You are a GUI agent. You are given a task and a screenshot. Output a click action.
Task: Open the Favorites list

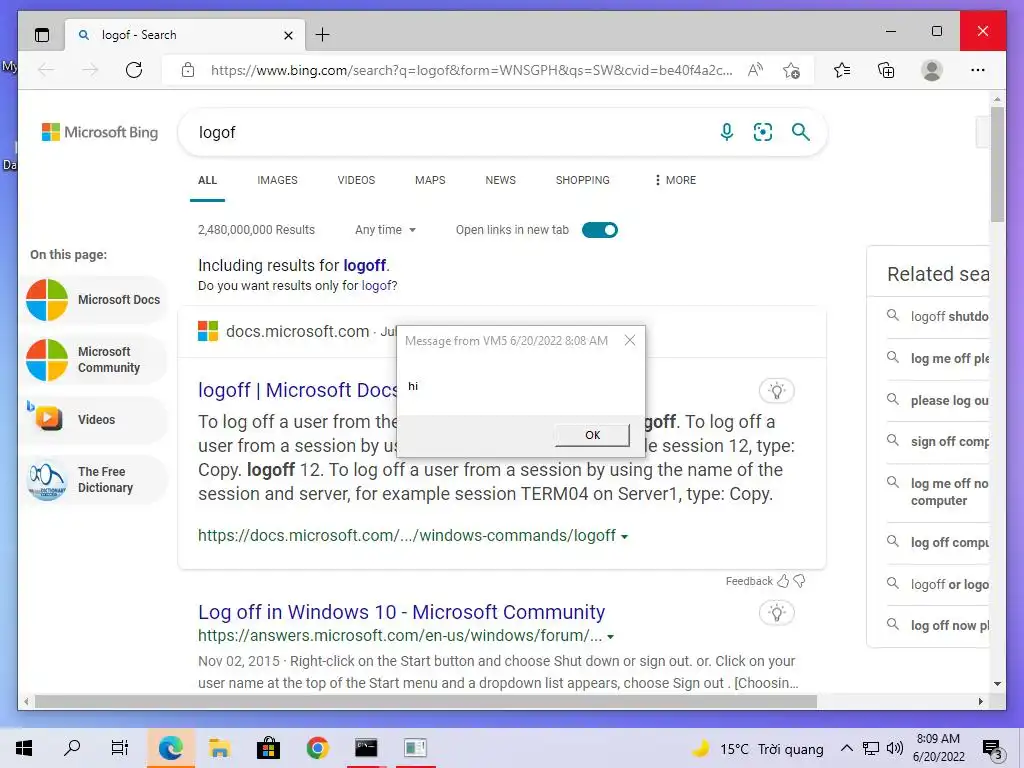[842, 70]
